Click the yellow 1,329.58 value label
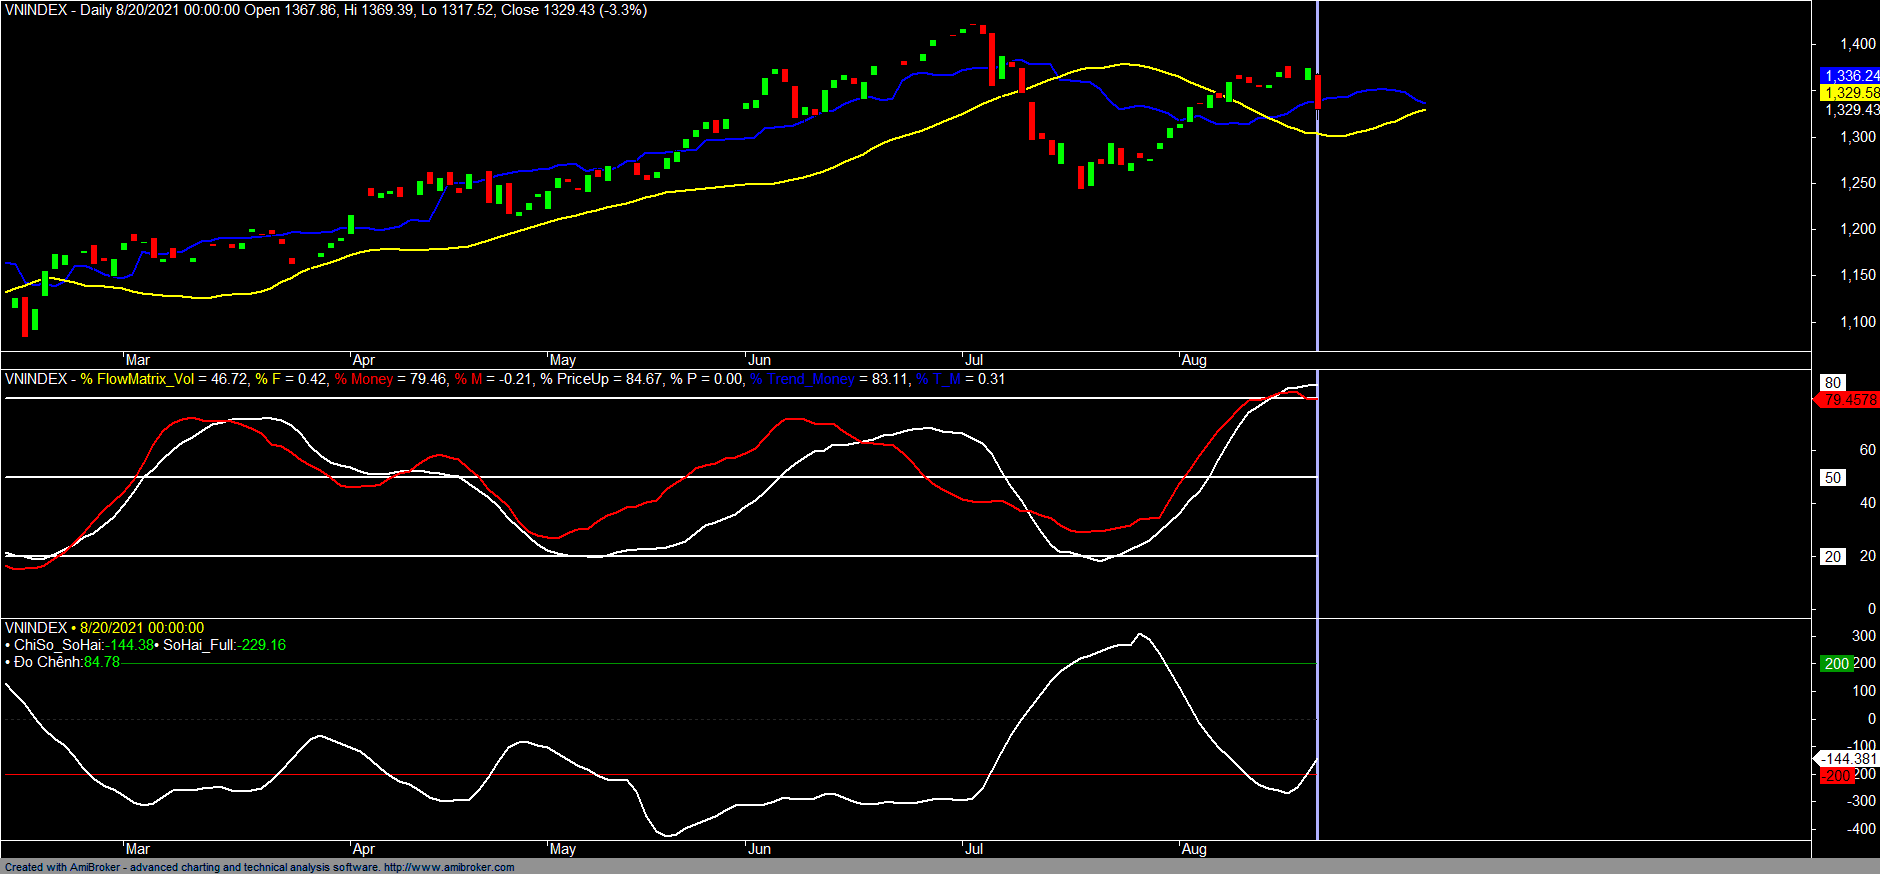Screen dimensions: 1880x874 [1850, 93]
